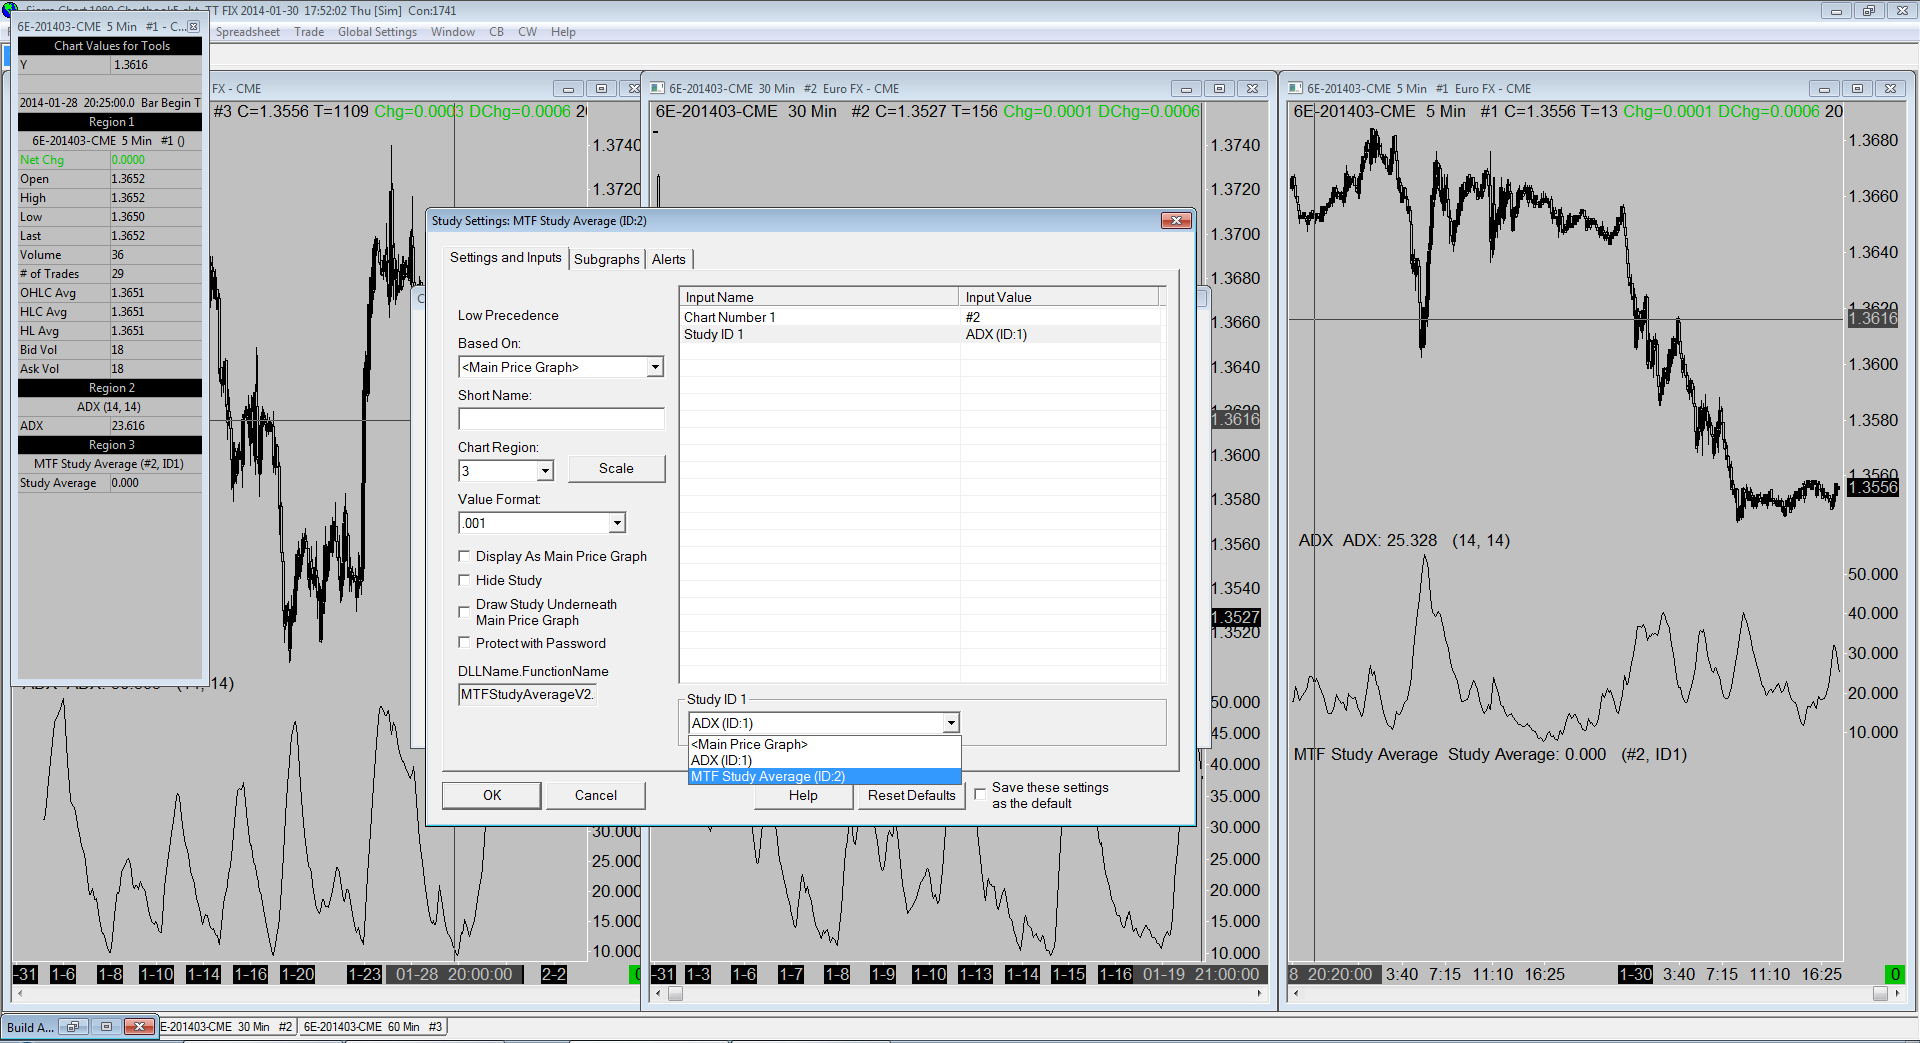1920x1043 pixels.
Task: Close the Study Settings dialog with the red X
Action: click(x=1176, y=221)
